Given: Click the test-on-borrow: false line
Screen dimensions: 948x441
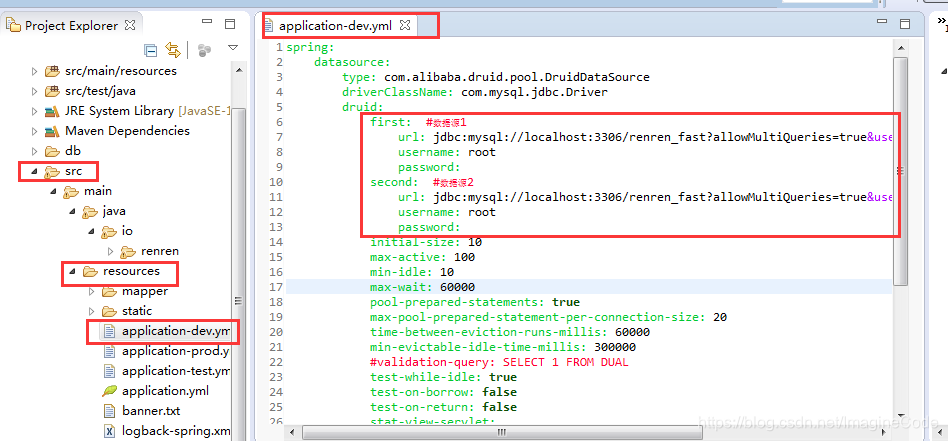Looking at the screenshot, I should point(443,392).
